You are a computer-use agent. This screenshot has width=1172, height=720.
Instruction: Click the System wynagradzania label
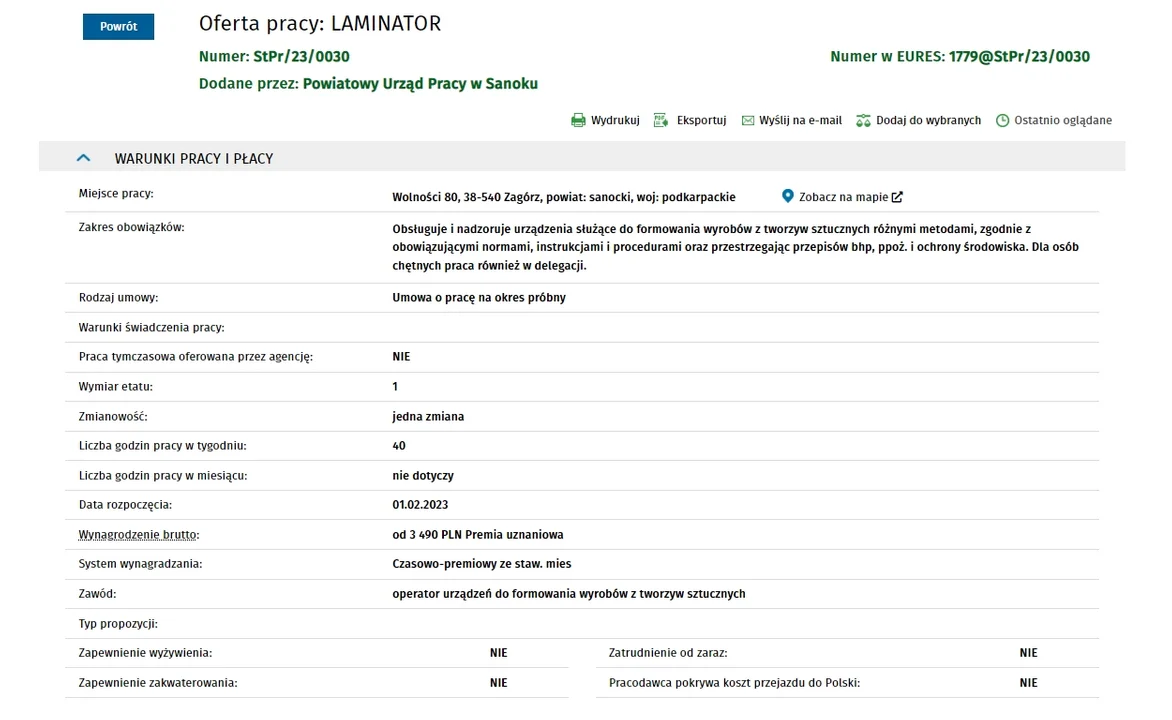[x=141, y=564]
